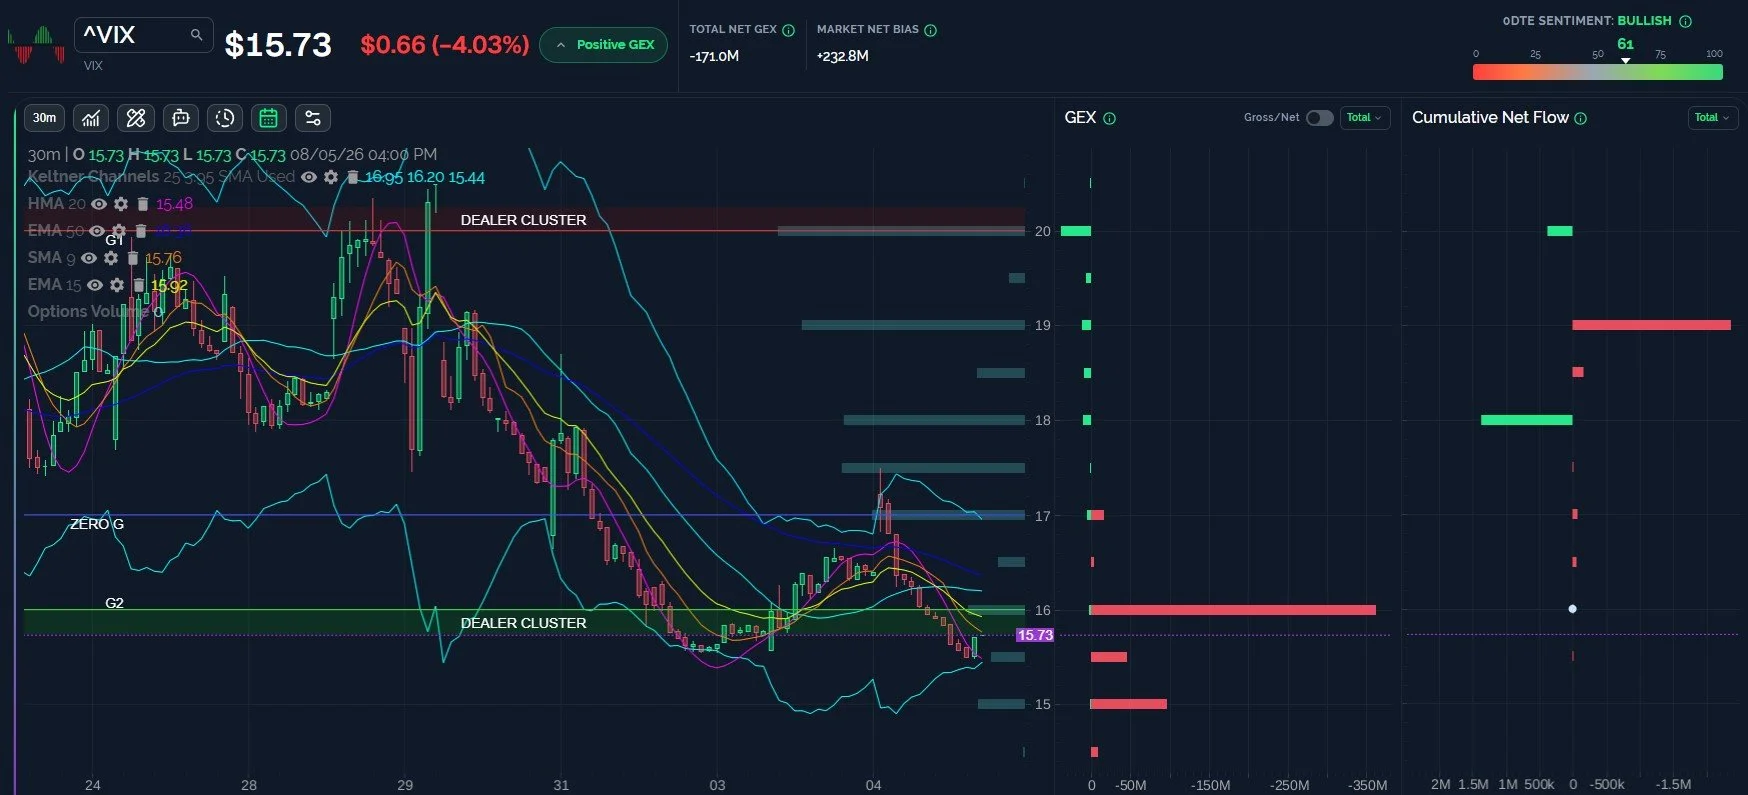Click the -171.0M total net GEX value

point(714,56)
